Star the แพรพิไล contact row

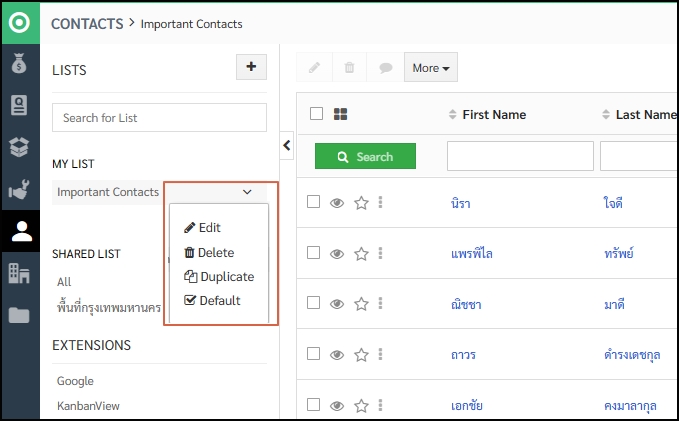(x=361, y=253)
